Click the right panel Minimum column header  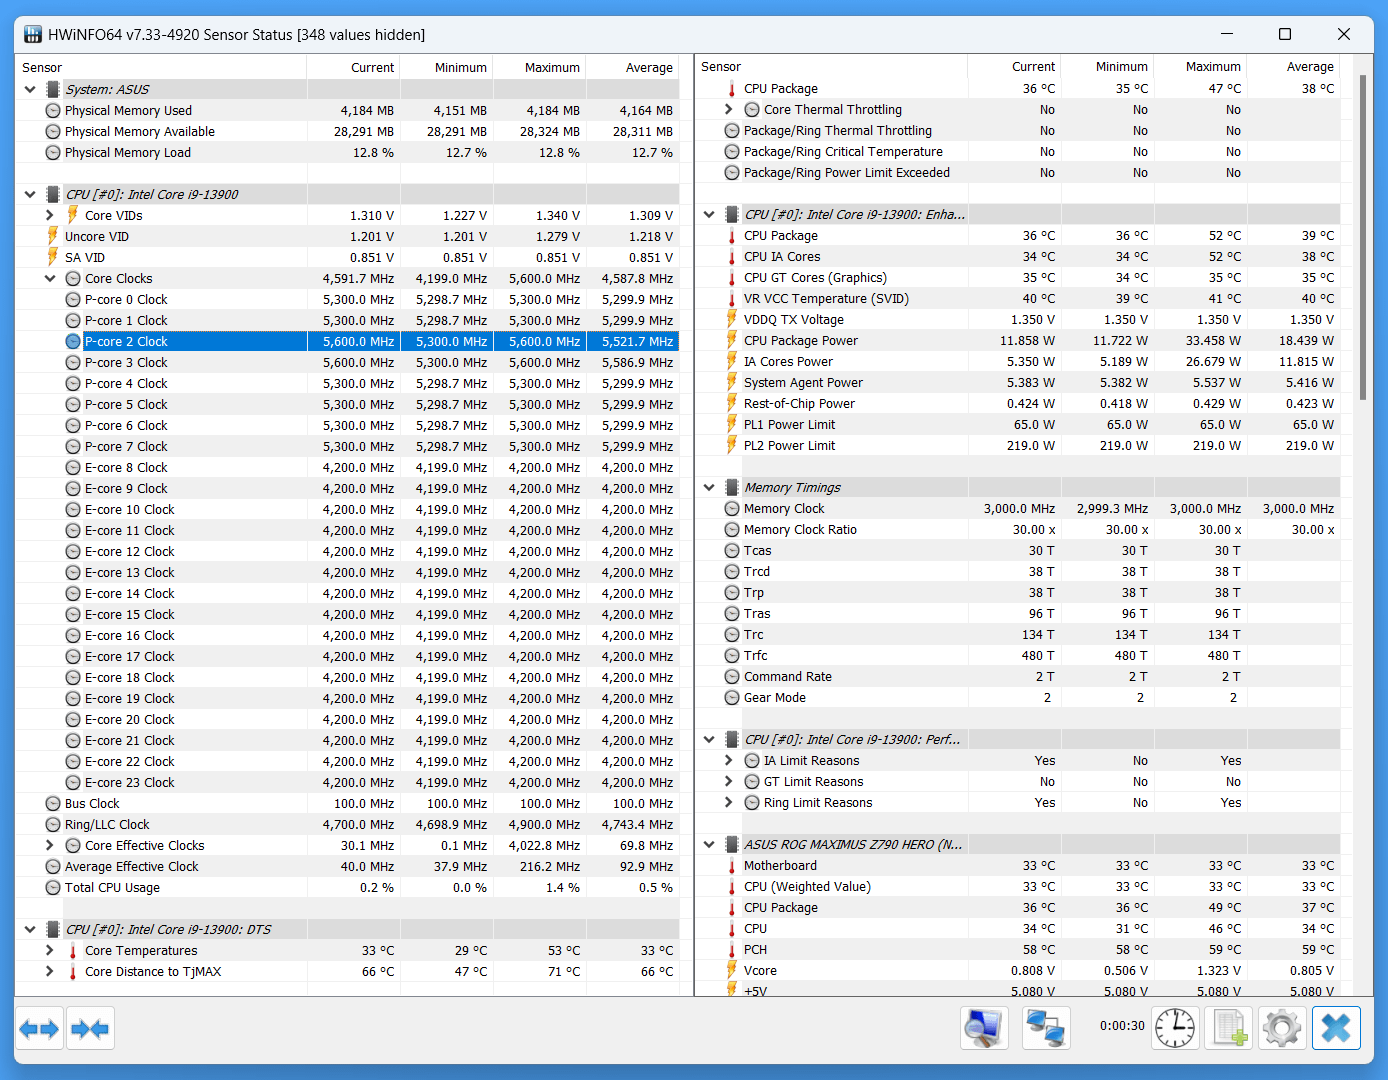tap(1107, 66)
